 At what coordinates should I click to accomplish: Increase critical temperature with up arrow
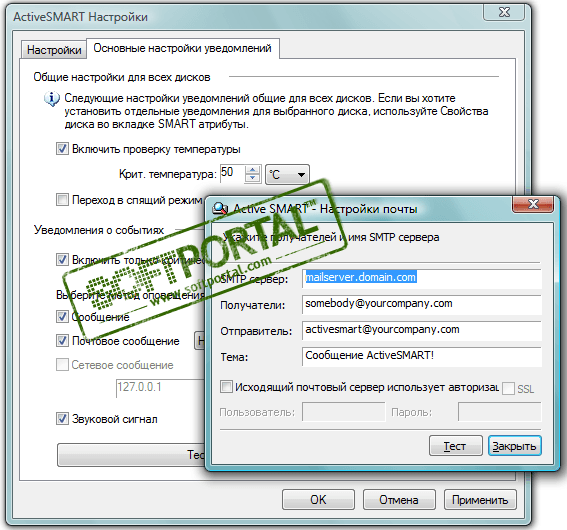coord(252,170)
